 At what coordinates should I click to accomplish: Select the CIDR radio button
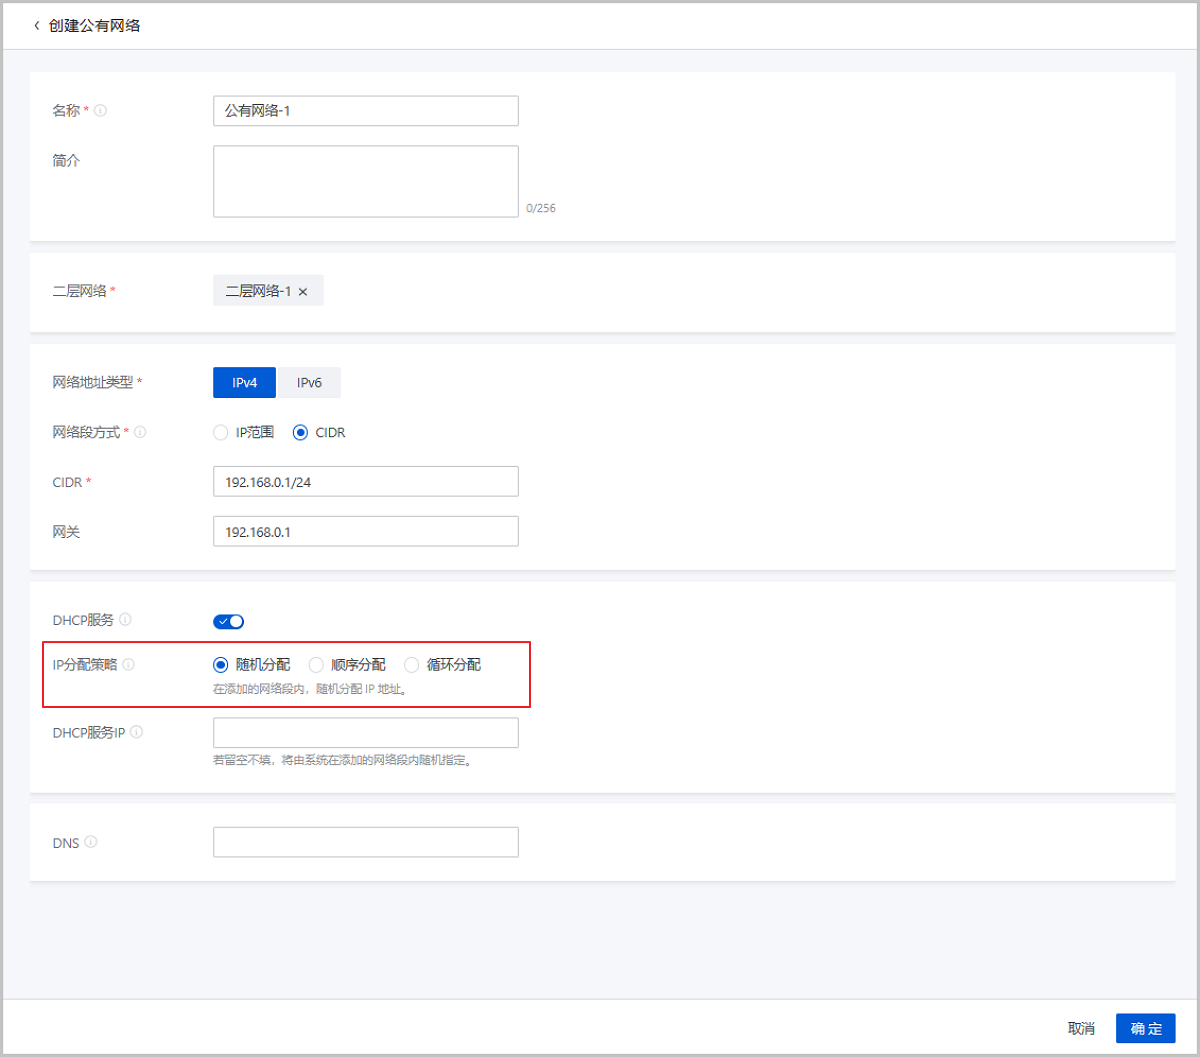(x=300, y=433)
